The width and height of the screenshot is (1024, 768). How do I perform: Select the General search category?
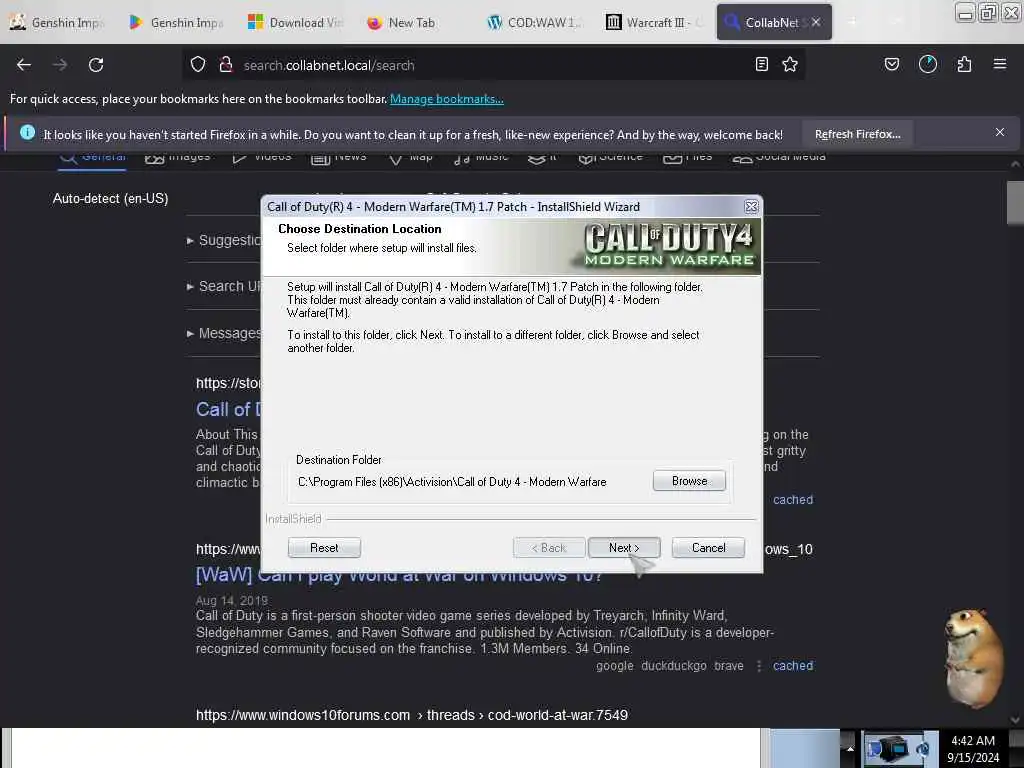(92, 158)
